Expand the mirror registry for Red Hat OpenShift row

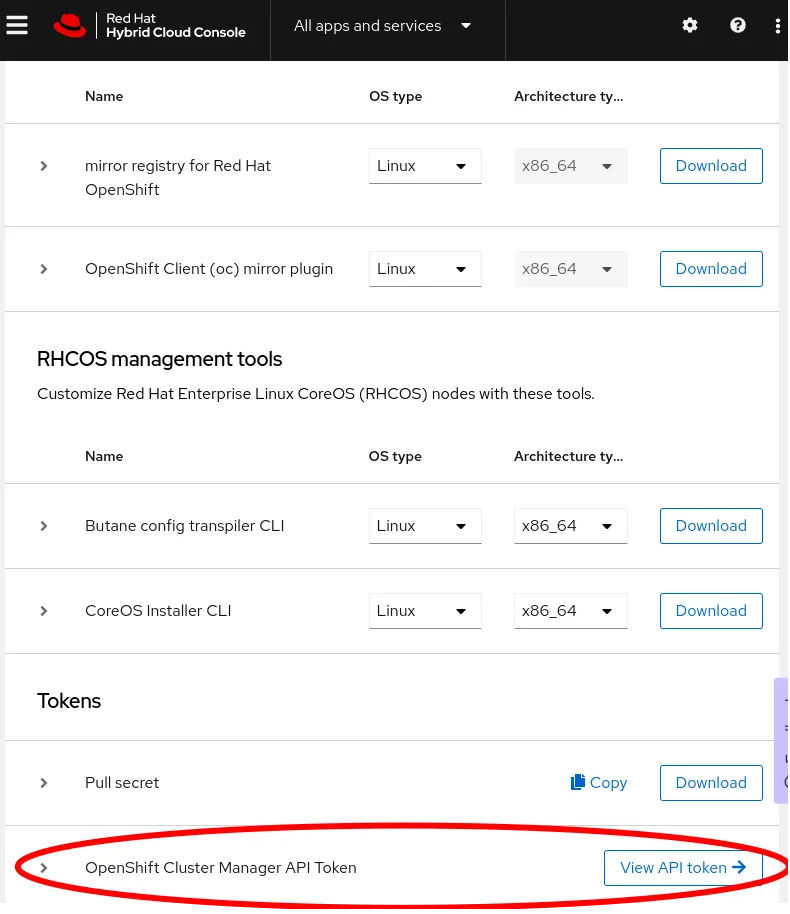[44, 166]
